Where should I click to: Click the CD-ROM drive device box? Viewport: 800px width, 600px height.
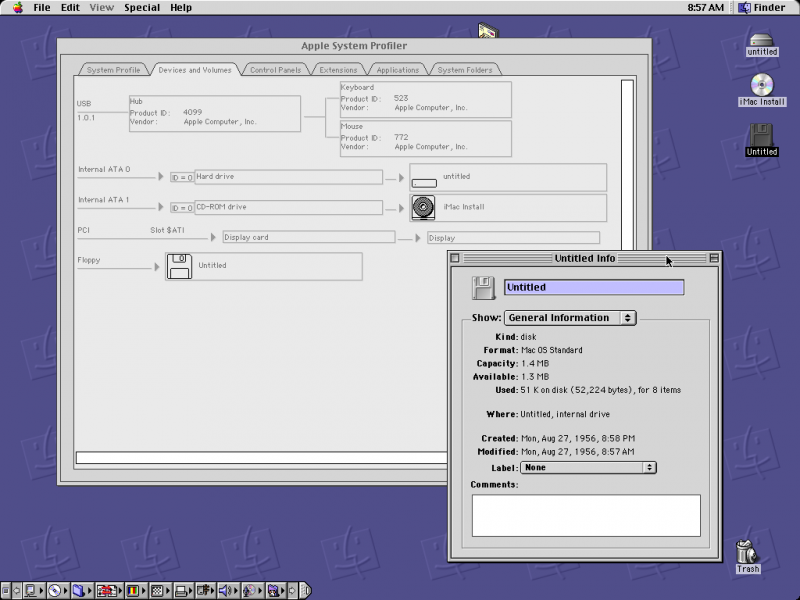(x=288, y=208)
